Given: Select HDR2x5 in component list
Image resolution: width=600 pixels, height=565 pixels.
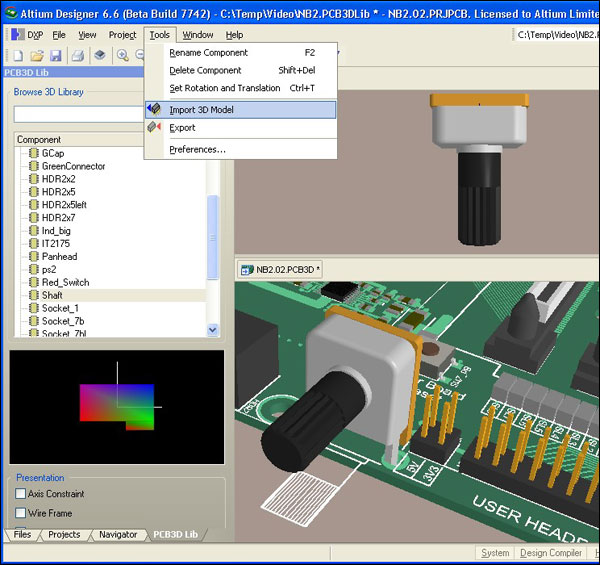Looking at the screenshot, I should (x=59, y=192).
